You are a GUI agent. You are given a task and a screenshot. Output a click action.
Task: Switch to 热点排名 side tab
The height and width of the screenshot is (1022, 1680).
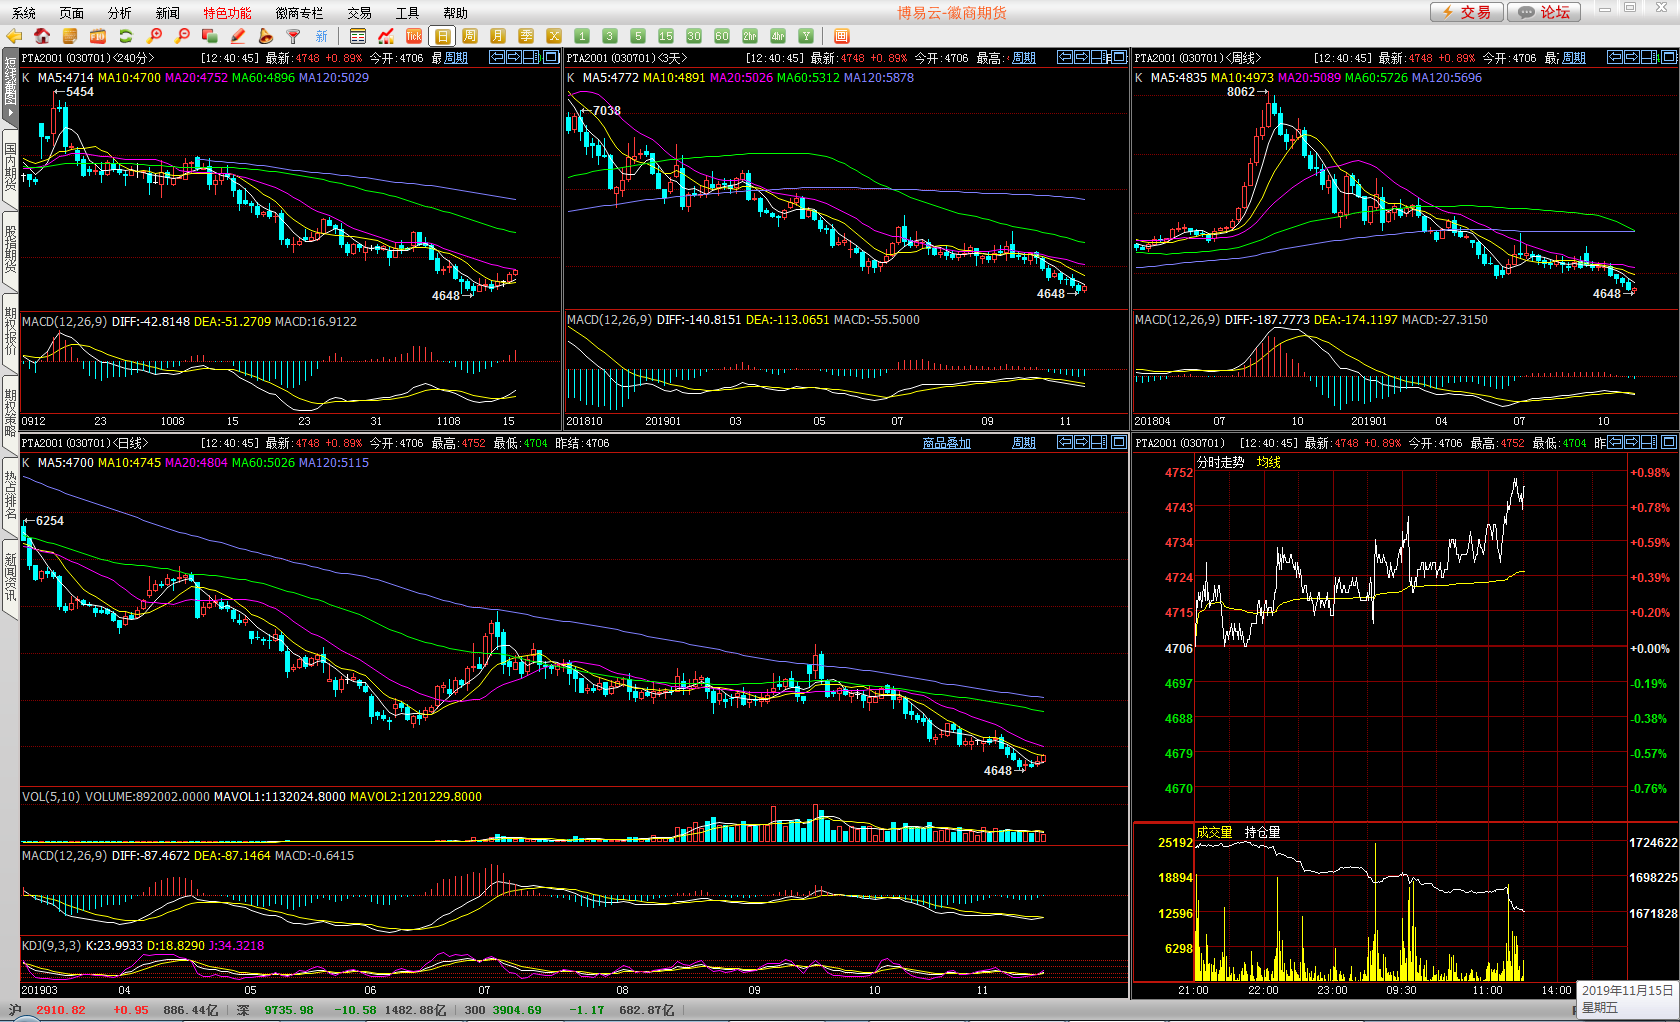coord(10,495)
